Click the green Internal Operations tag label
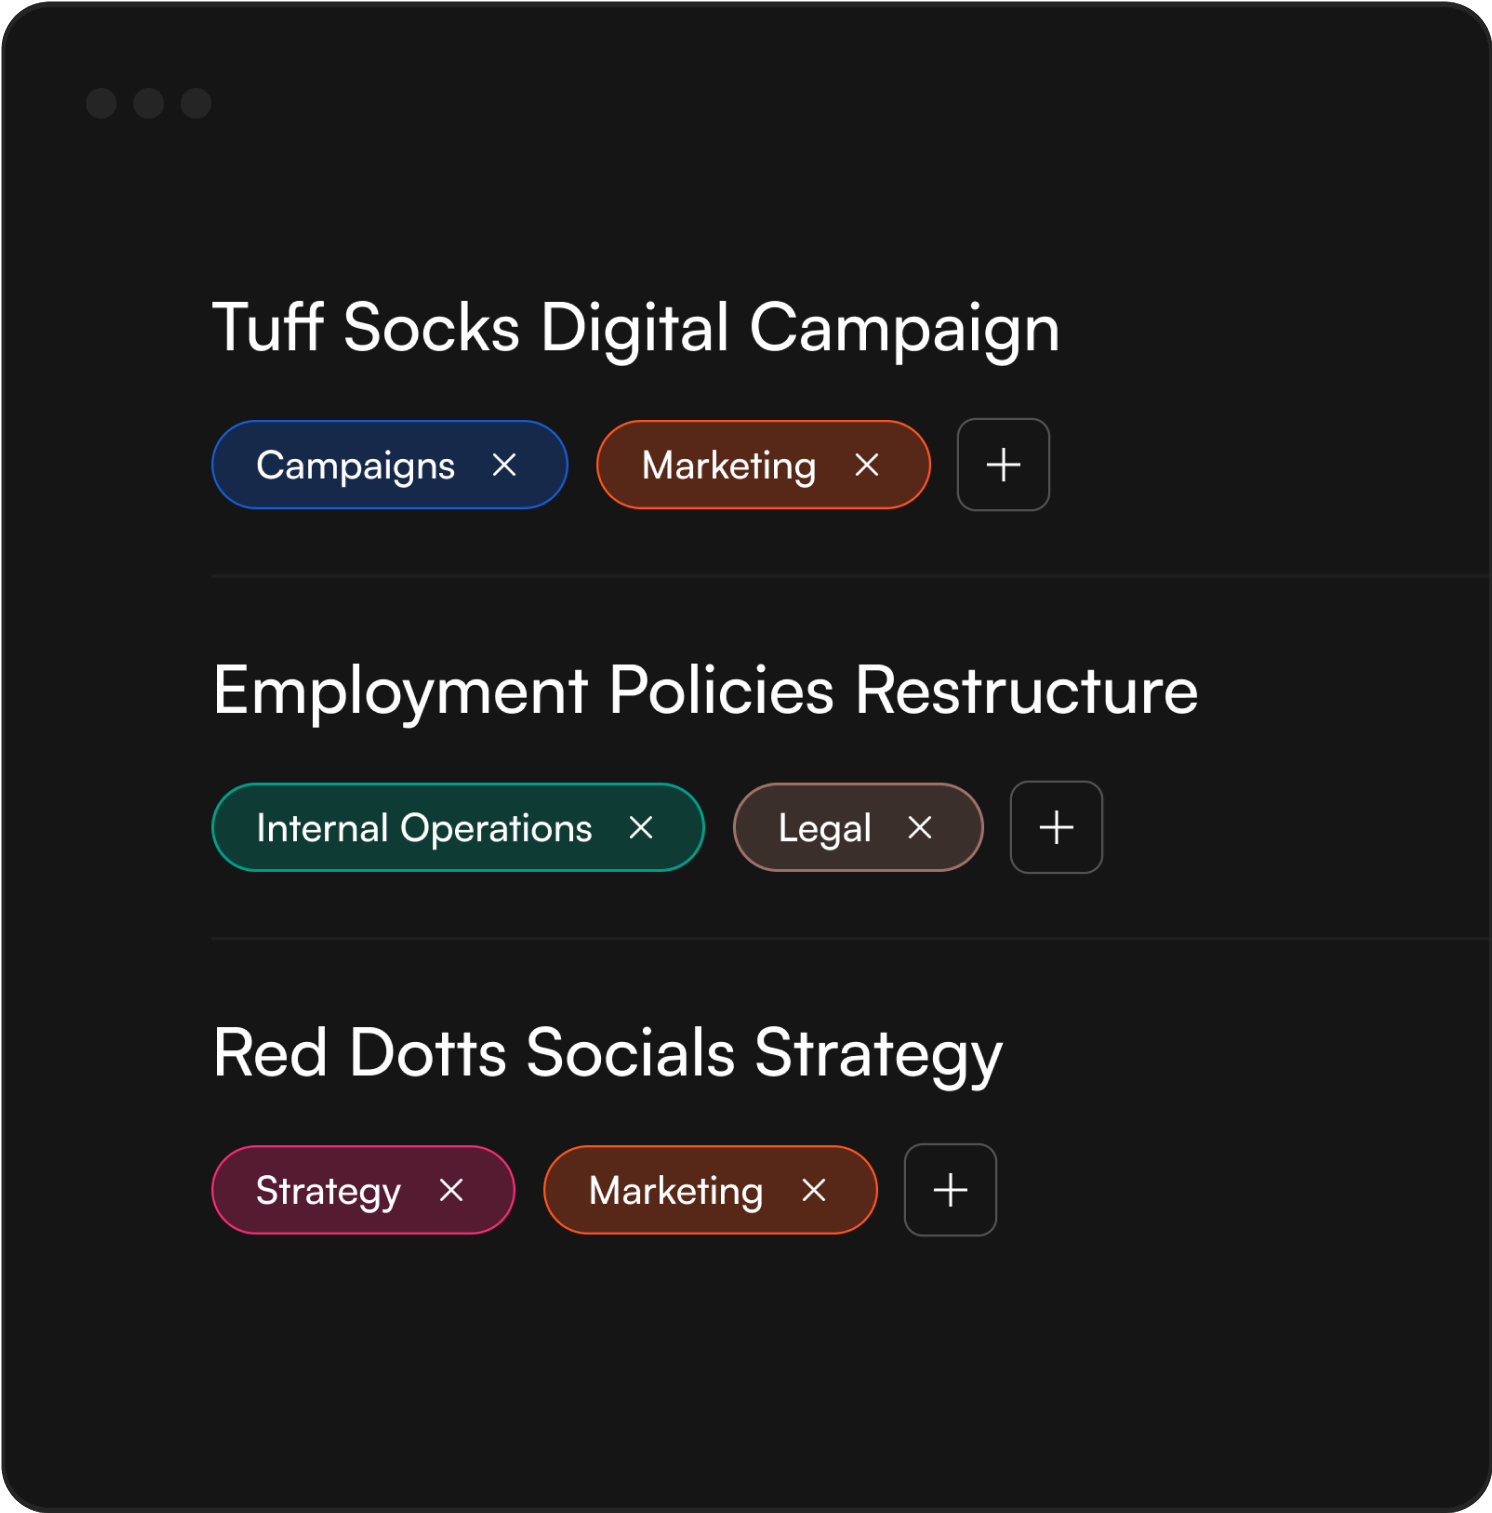Image resolution: width=1492 pixels, height=1513 pixels. [x=424, y=828]
